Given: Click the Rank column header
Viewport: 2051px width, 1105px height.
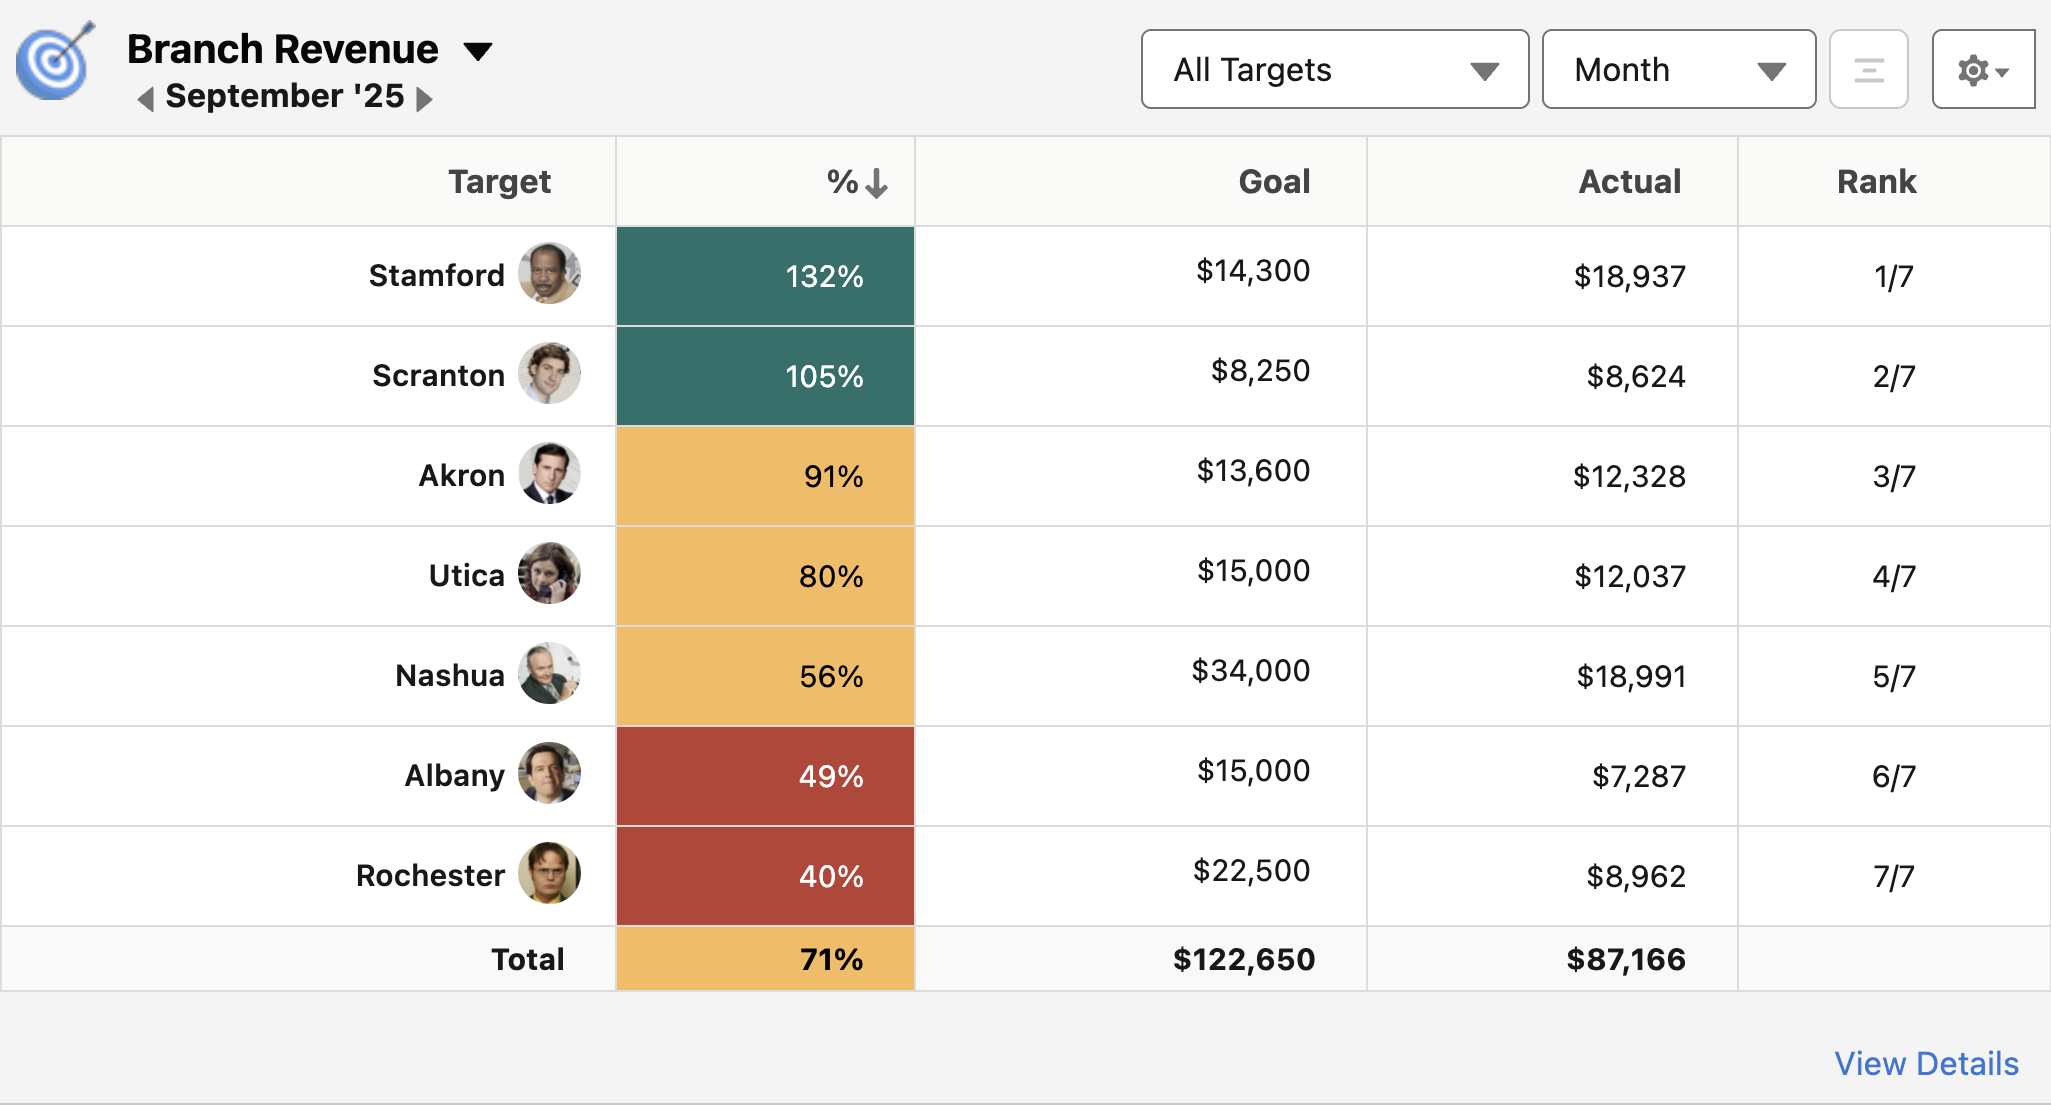Looking at the screenshot, I should click(x=1876, y=181).
